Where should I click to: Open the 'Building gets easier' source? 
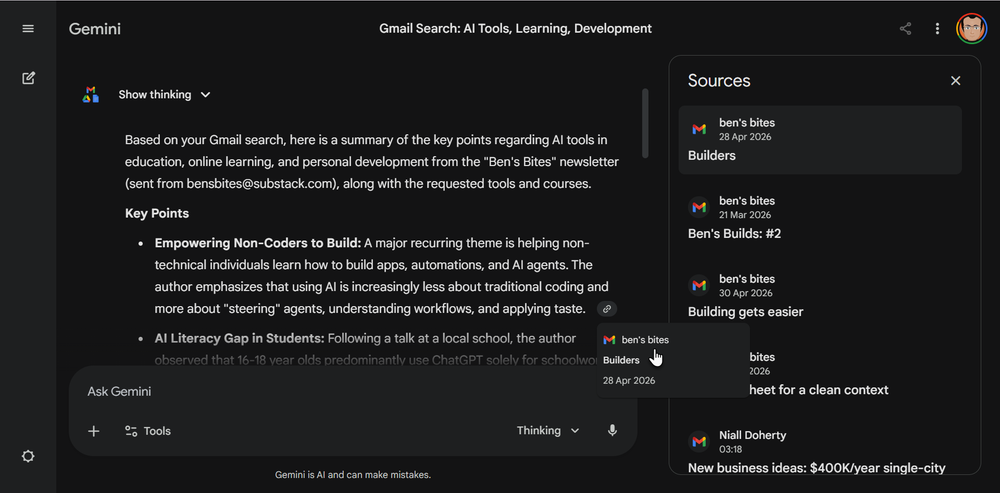(x=820, y=296)
